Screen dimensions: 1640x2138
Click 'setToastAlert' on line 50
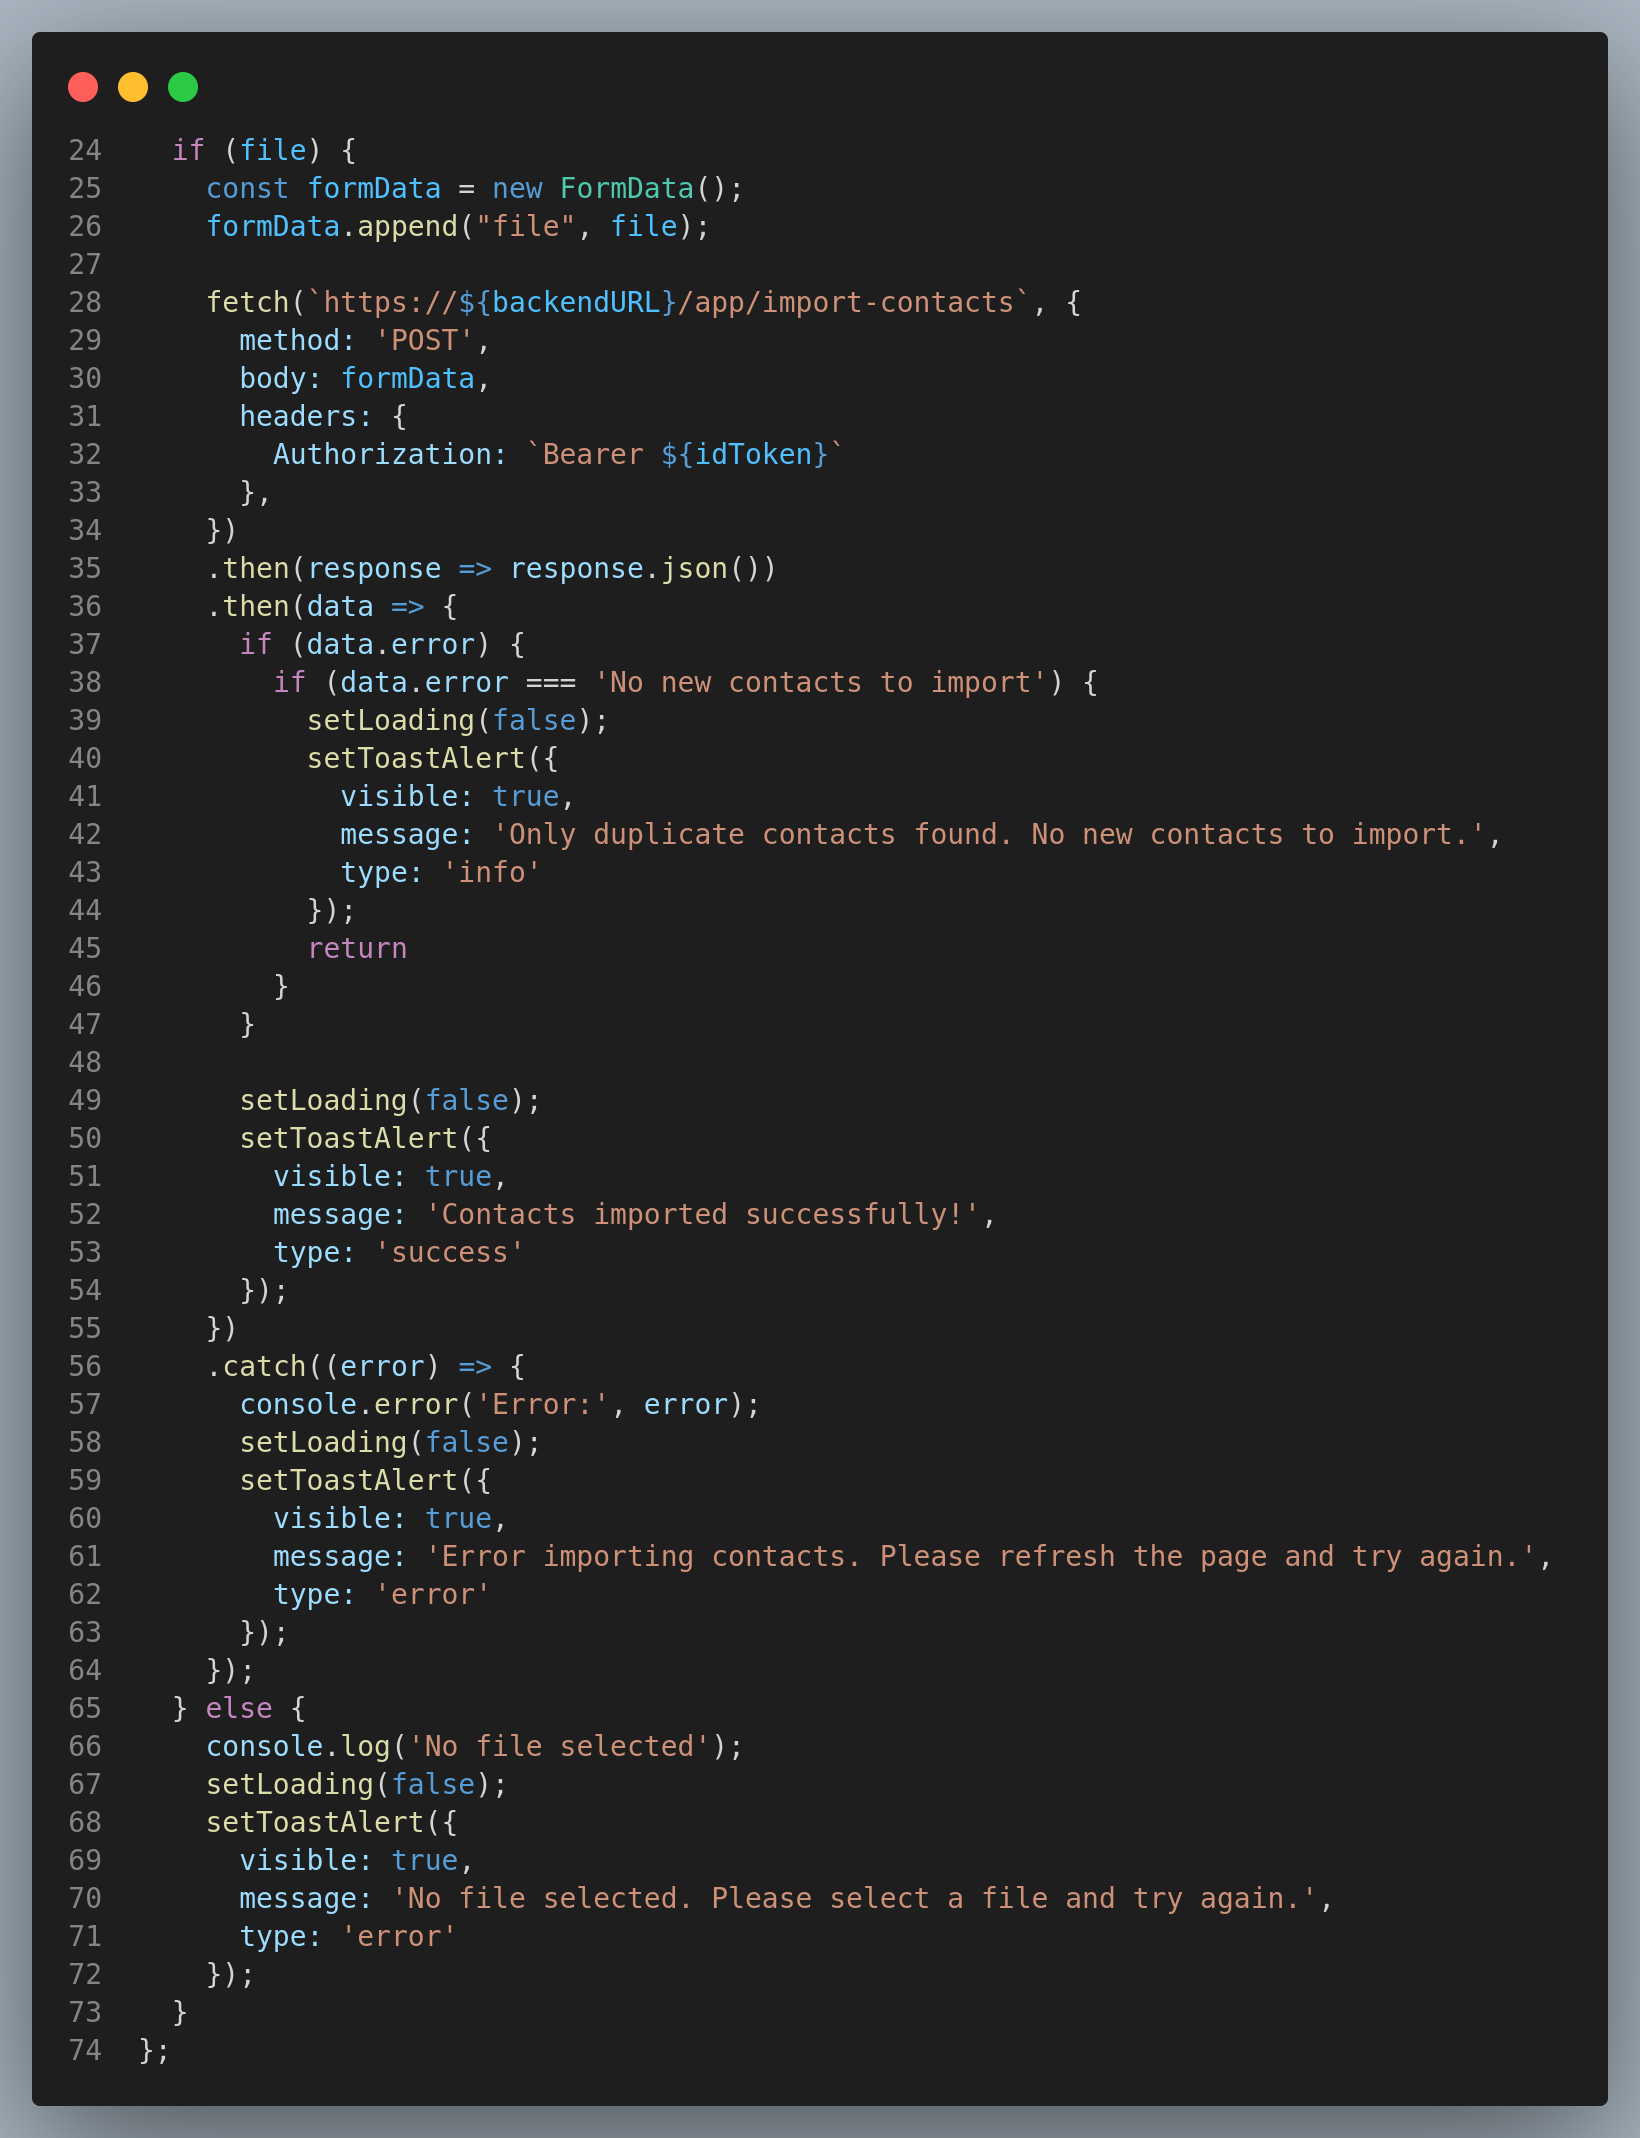pyautogui.click(x=349, y=1138)
